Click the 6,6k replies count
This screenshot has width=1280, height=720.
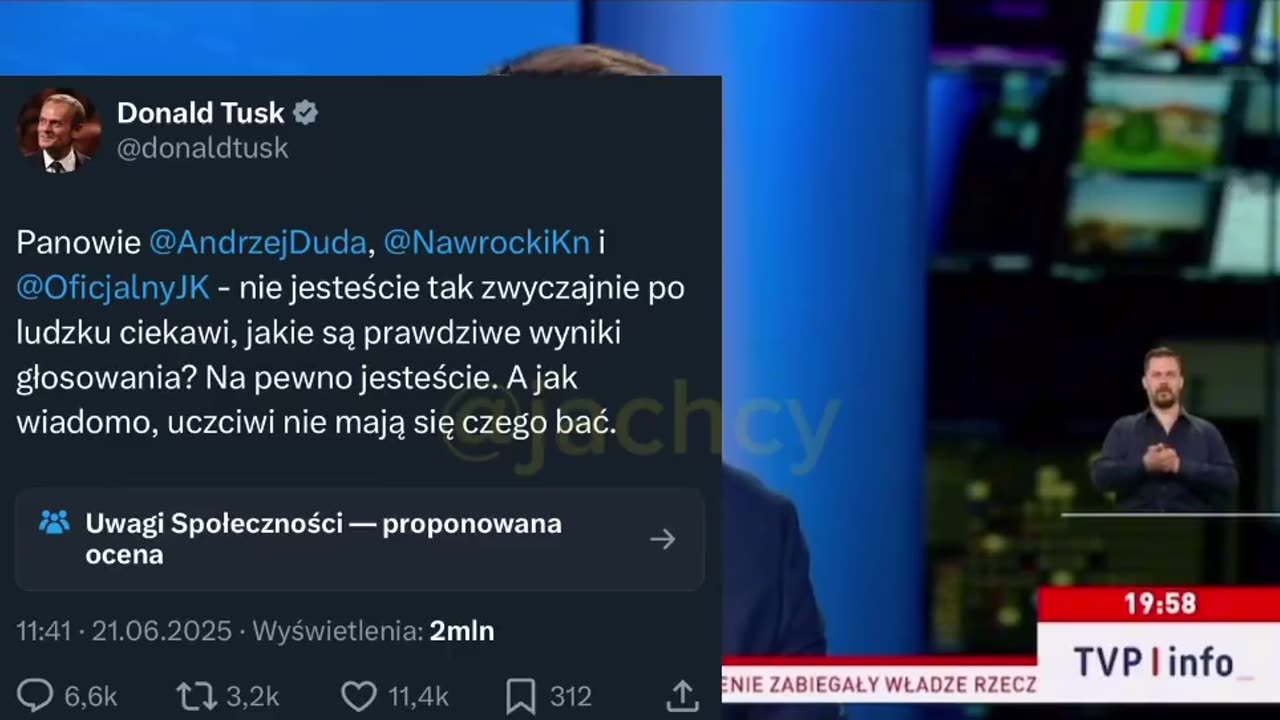pyautogui.click(x=91, y=696)
